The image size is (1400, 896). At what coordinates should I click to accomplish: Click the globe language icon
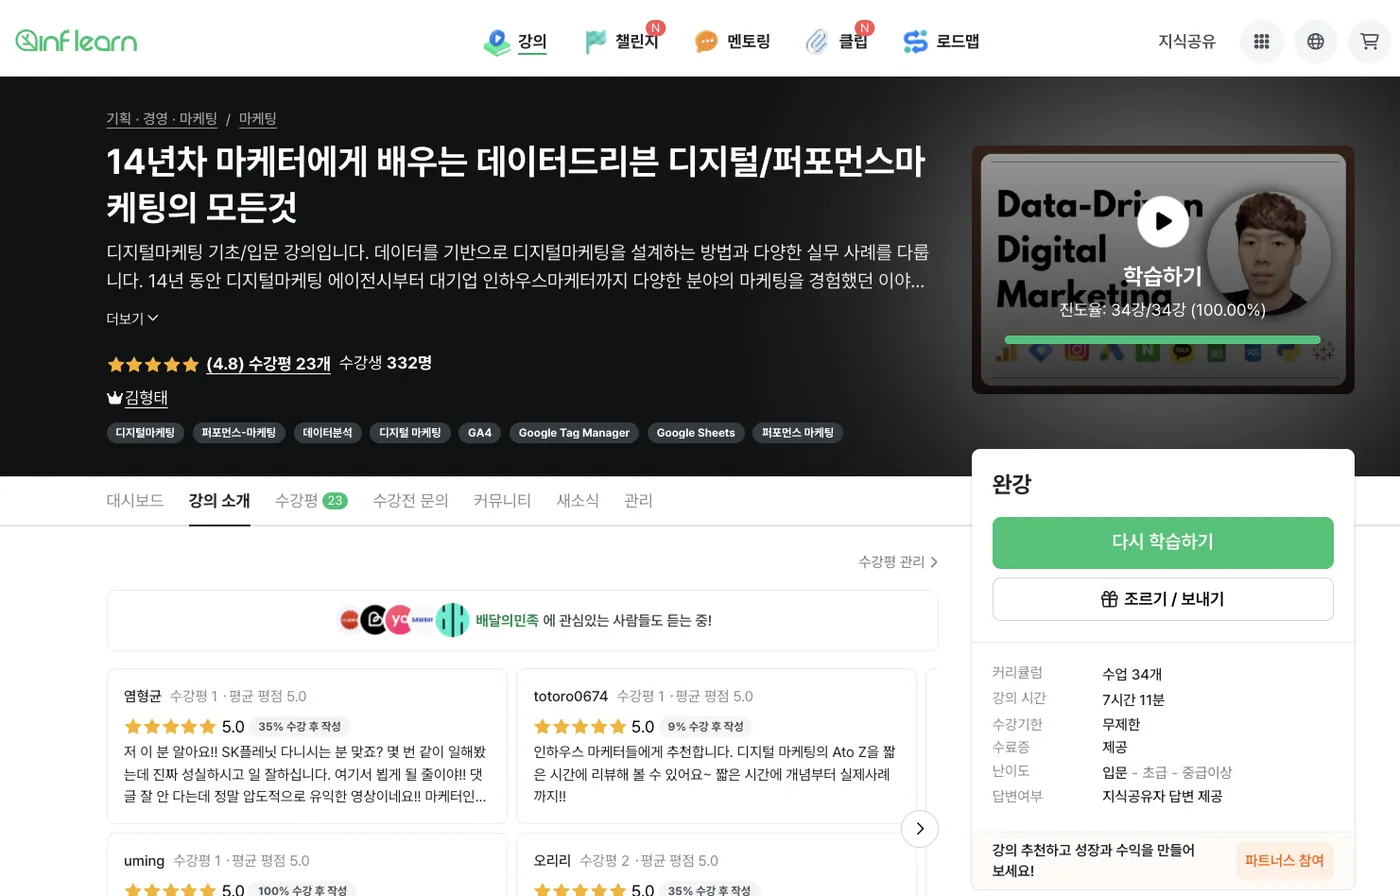(1316, 41)
